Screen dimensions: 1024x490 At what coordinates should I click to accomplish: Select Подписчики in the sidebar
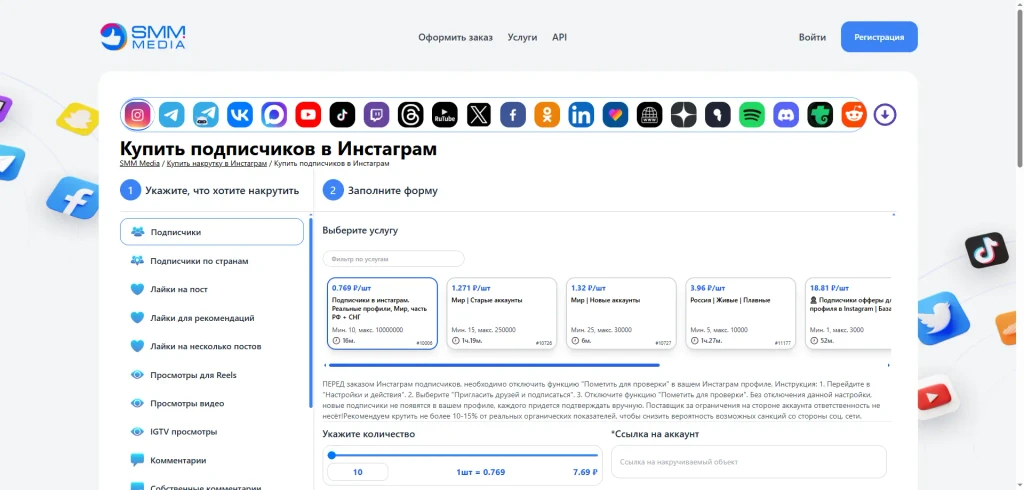click(x=212, y=232)
